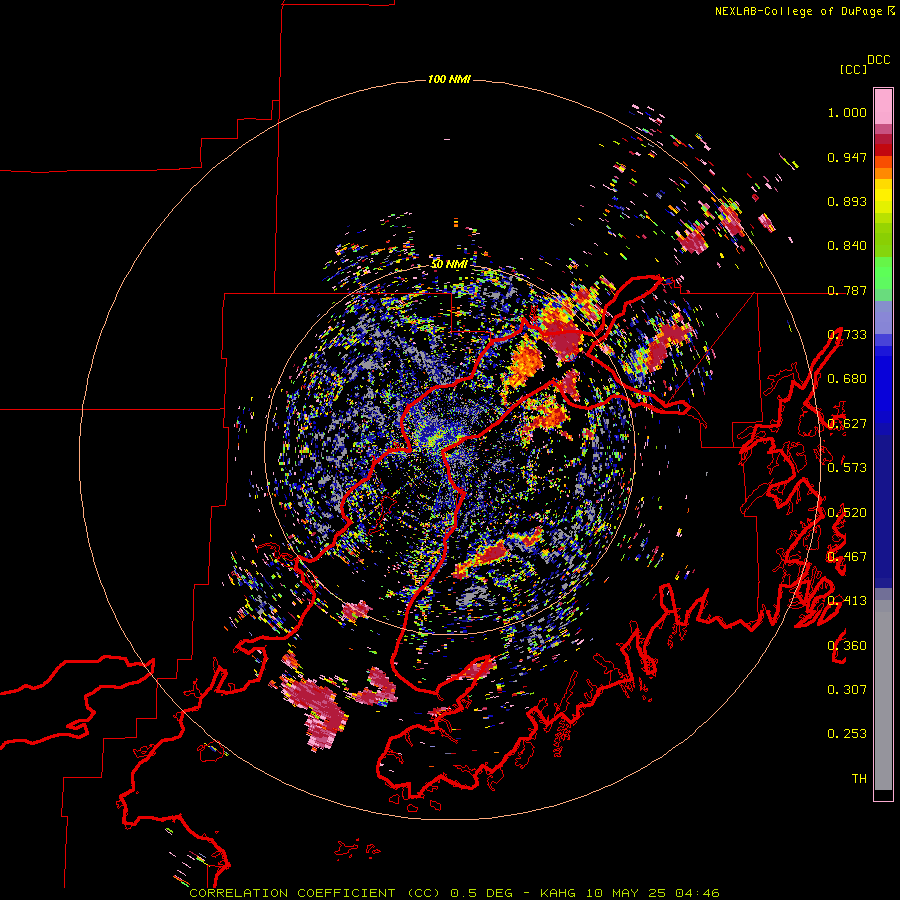Click the 0.307 scale value
The width and height of the screenshot is (900, 900).
point(847,689)
